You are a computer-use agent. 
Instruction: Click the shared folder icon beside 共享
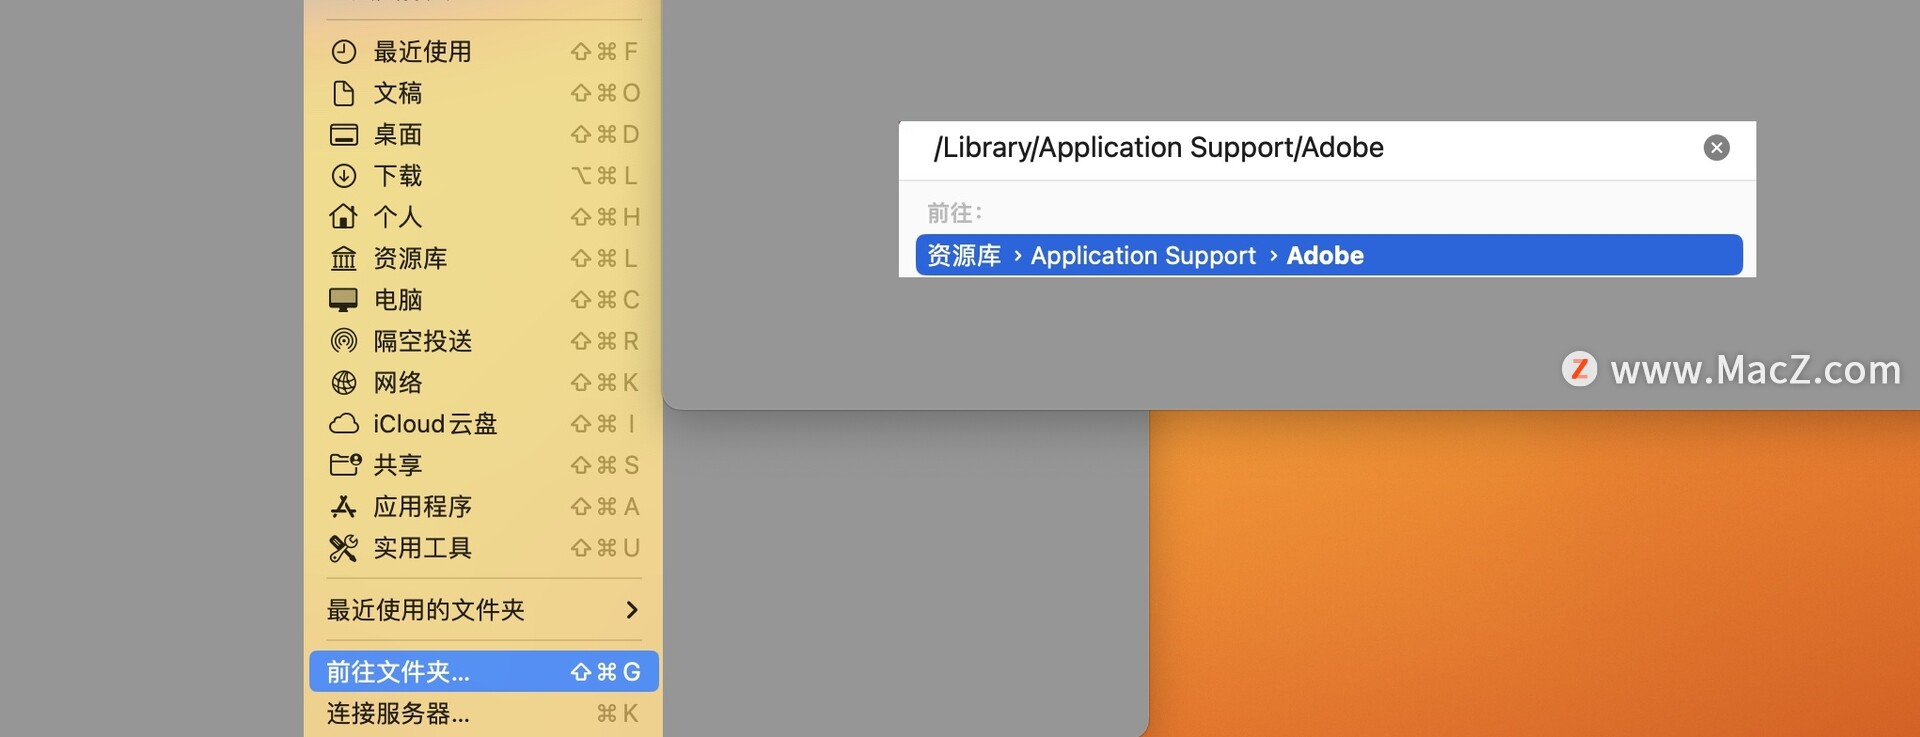[x=345, y=465]
